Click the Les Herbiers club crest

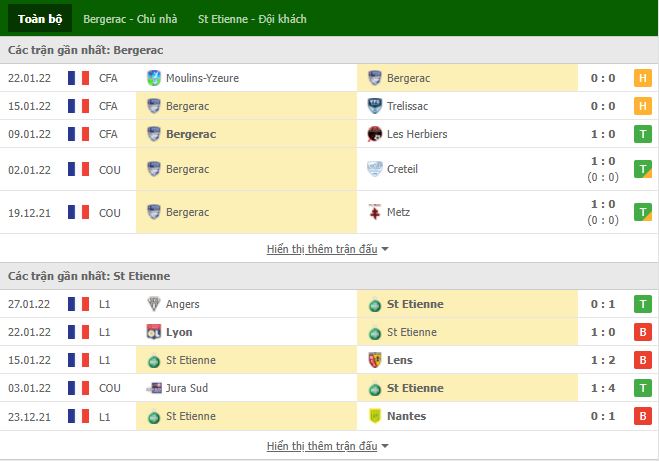[x=374, y=134]
